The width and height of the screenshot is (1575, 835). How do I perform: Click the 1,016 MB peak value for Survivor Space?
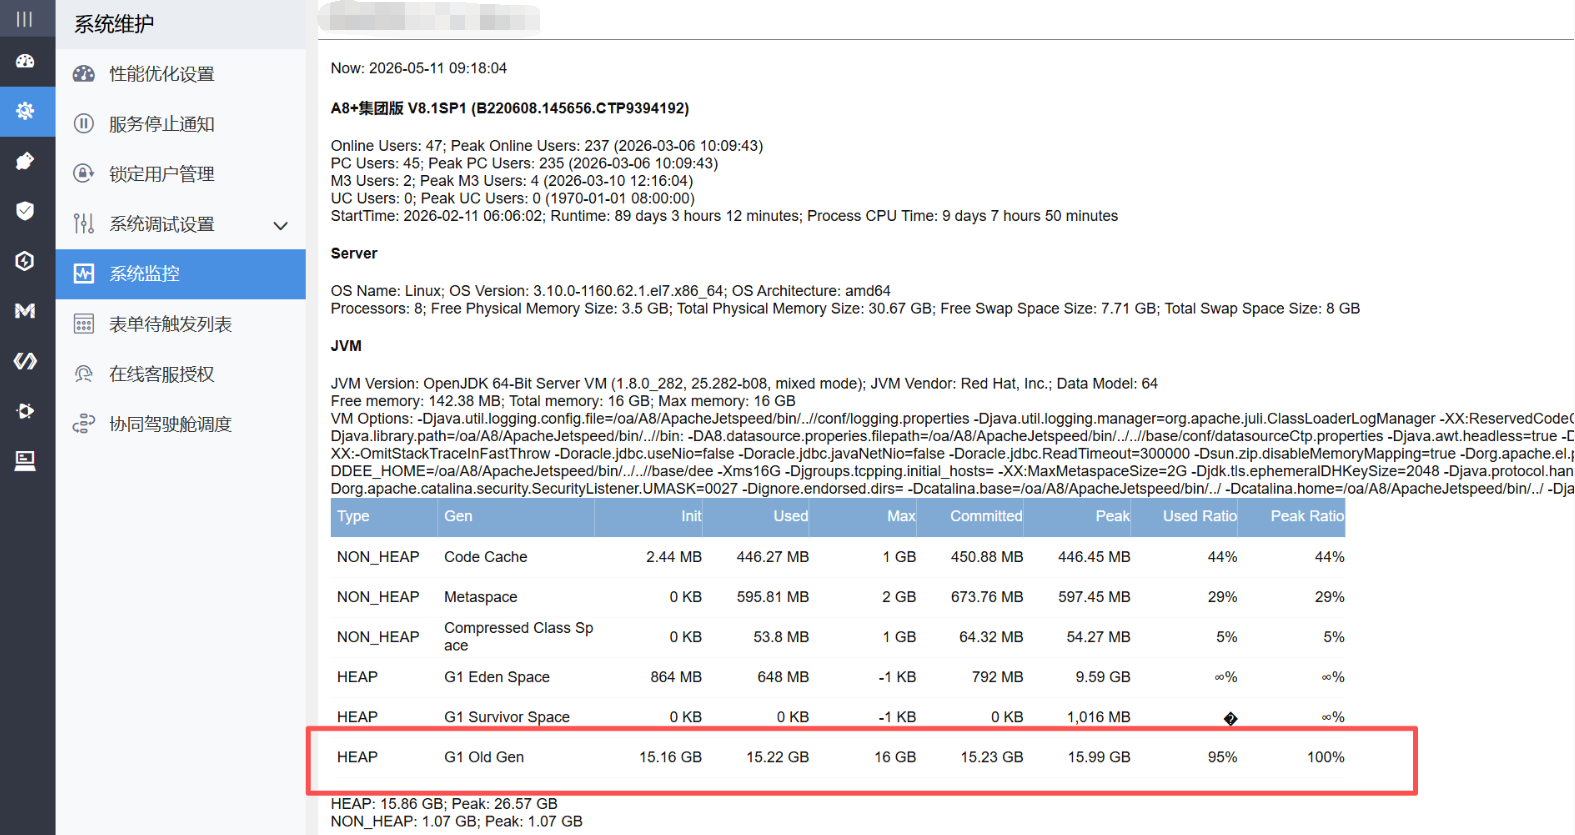[x=1098, y=717]
